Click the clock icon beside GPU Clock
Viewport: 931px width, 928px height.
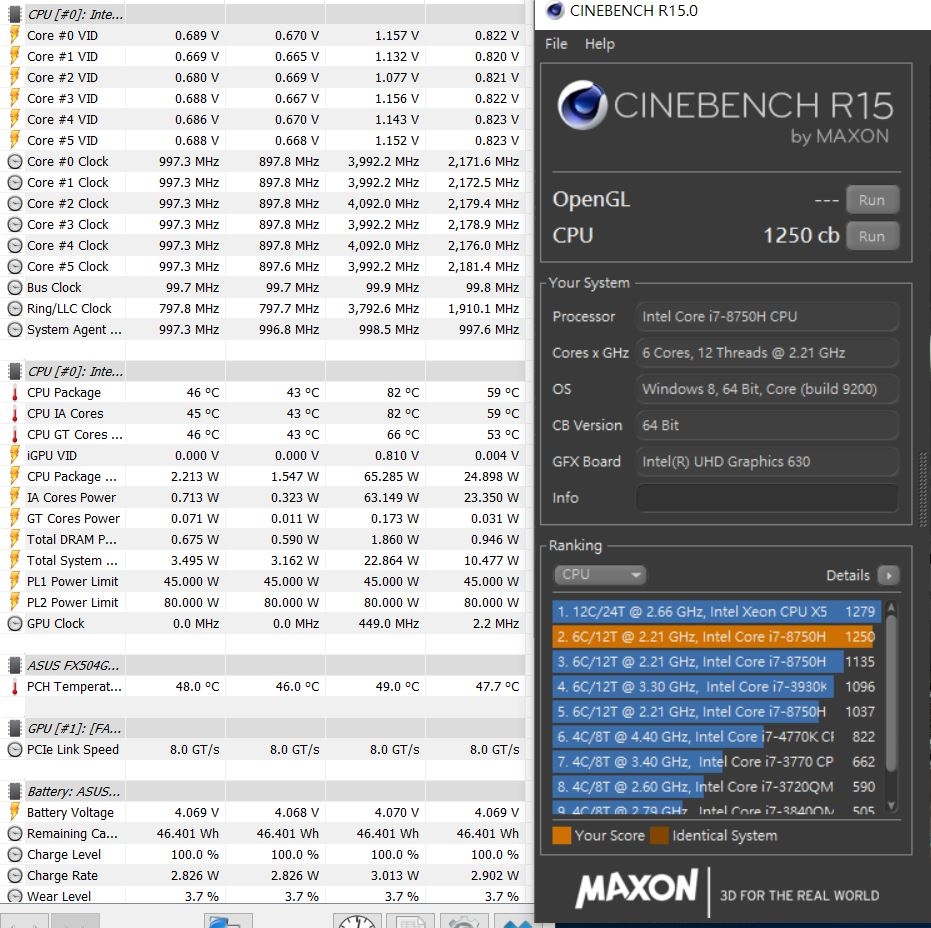[x=15, y=623]
